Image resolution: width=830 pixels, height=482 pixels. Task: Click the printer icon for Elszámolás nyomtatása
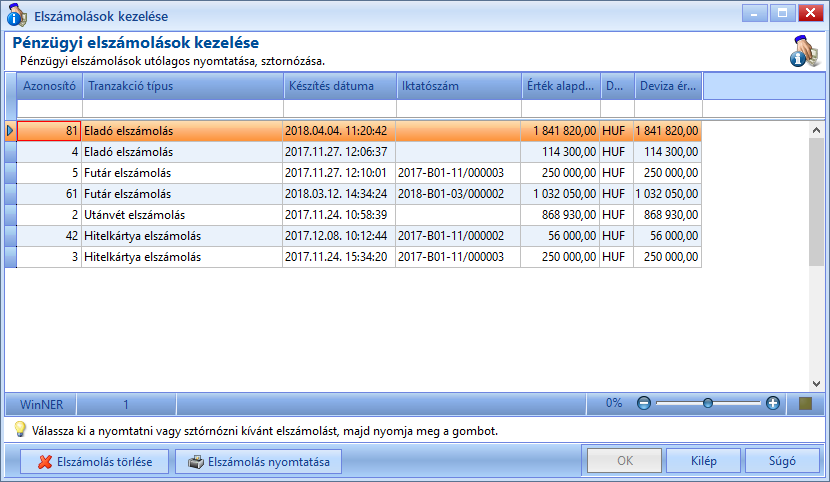(x=196, y=462)
